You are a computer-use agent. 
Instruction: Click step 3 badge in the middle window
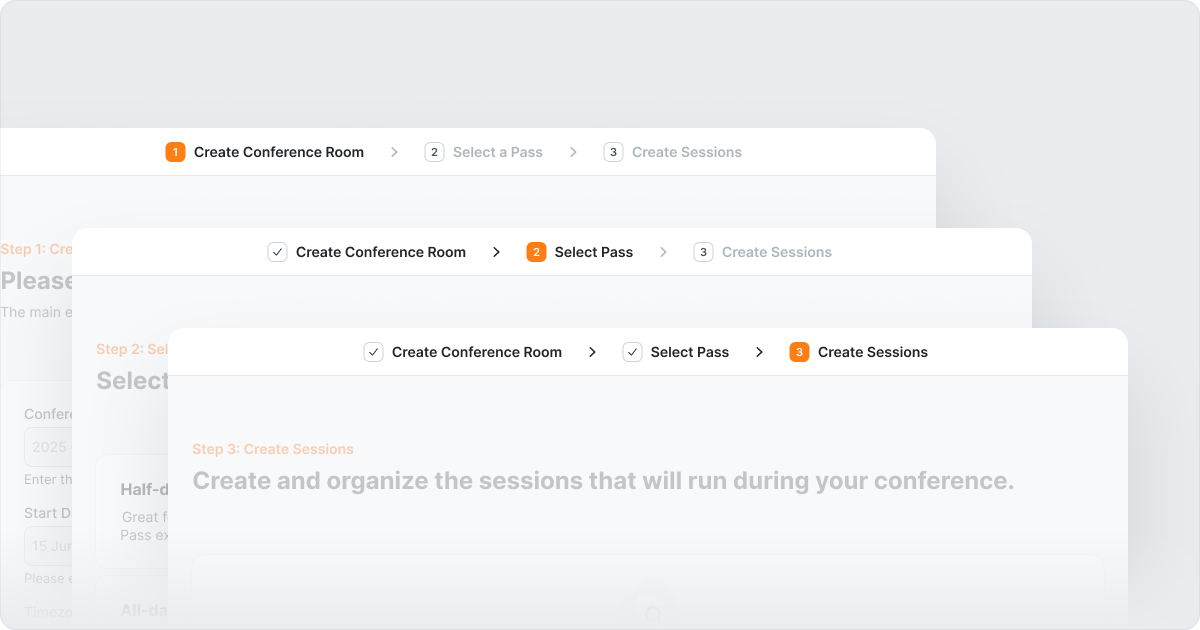pos(703,252)
